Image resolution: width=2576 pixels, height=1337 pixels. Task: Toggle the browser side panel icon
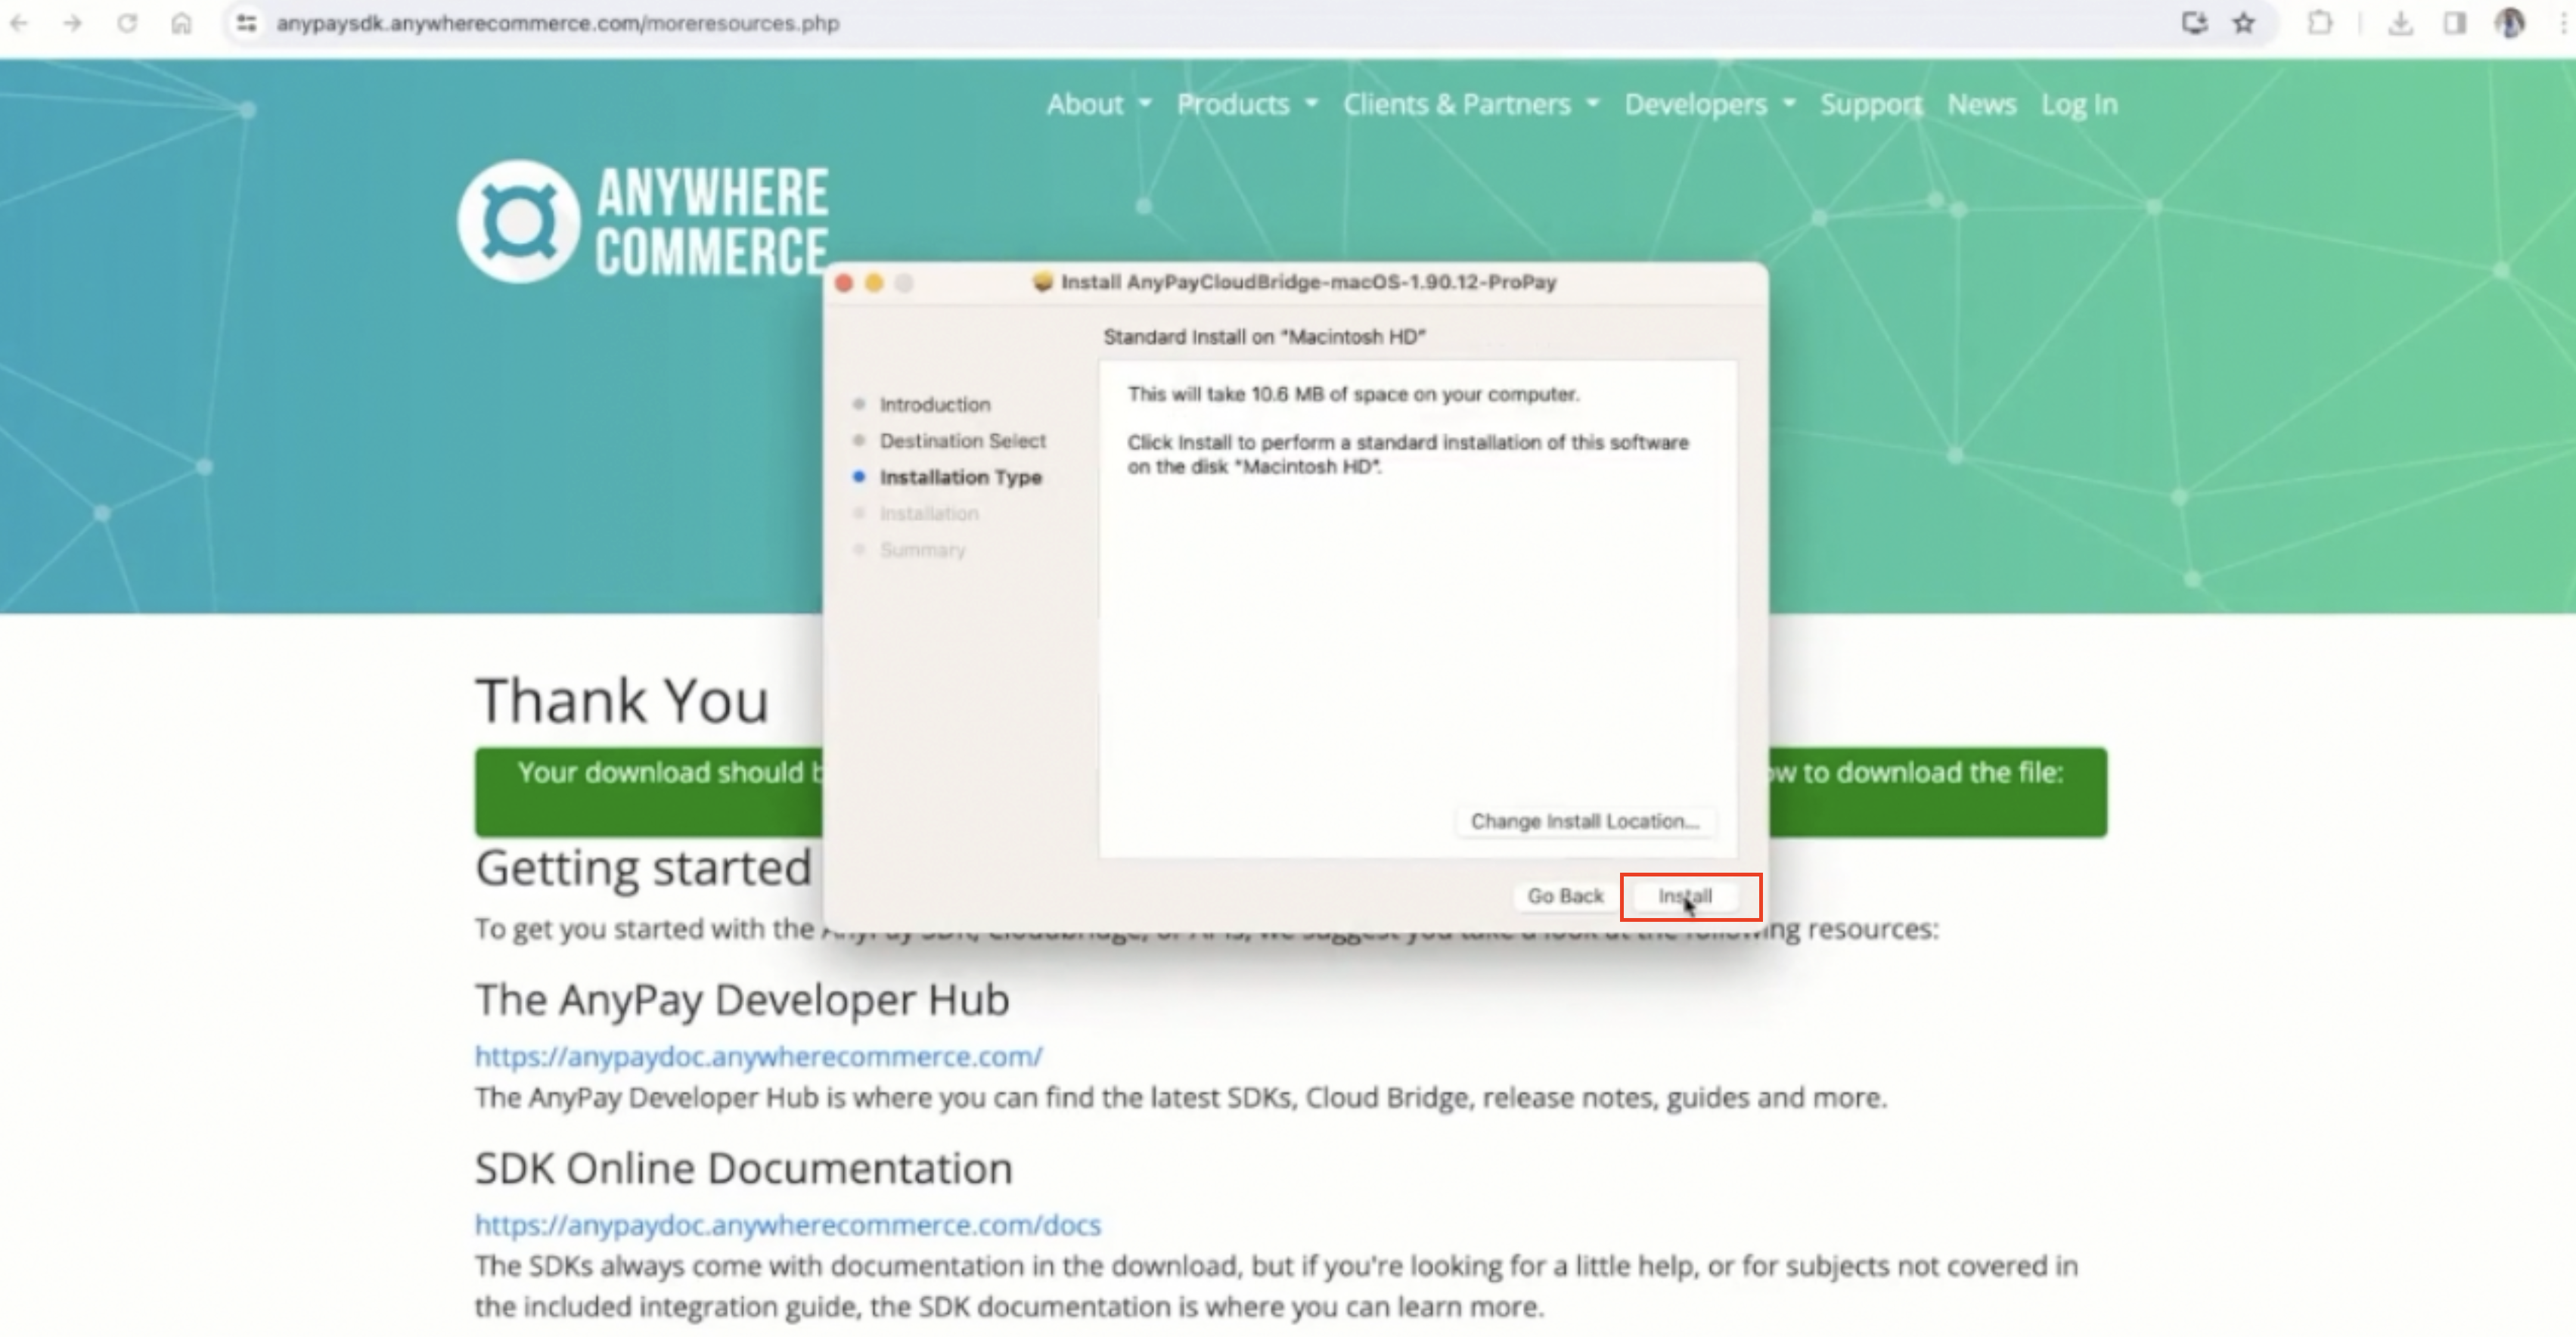[x=2455, y=23]
